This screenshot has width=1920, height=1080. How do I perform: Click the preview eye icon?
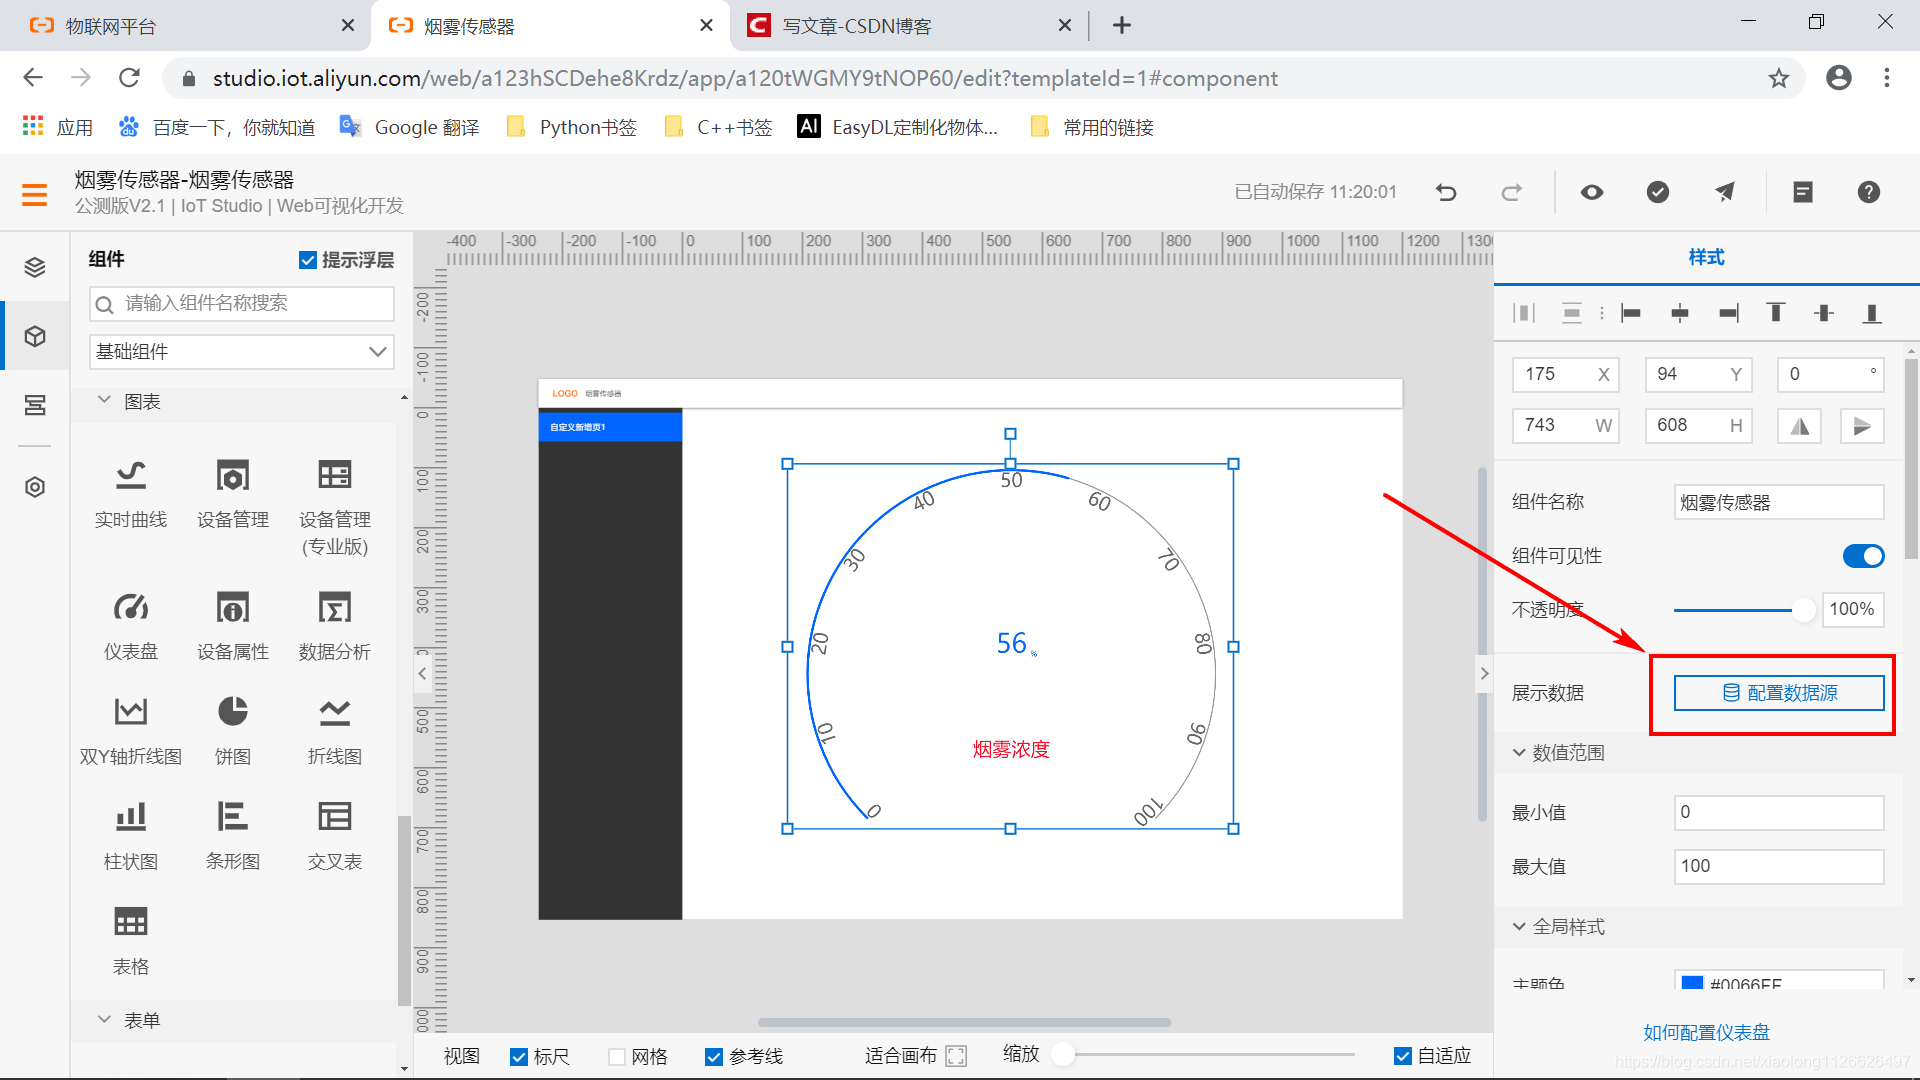tap(1592, 192)
